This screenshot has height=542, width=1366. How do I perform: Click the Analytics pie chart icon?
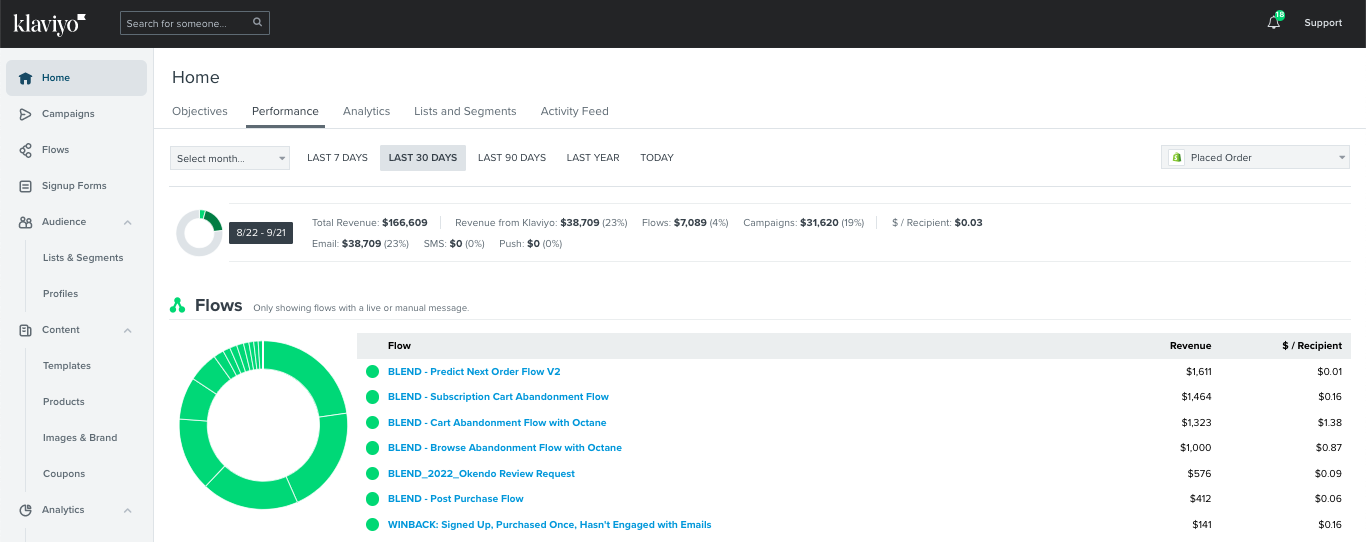point(25,510)
